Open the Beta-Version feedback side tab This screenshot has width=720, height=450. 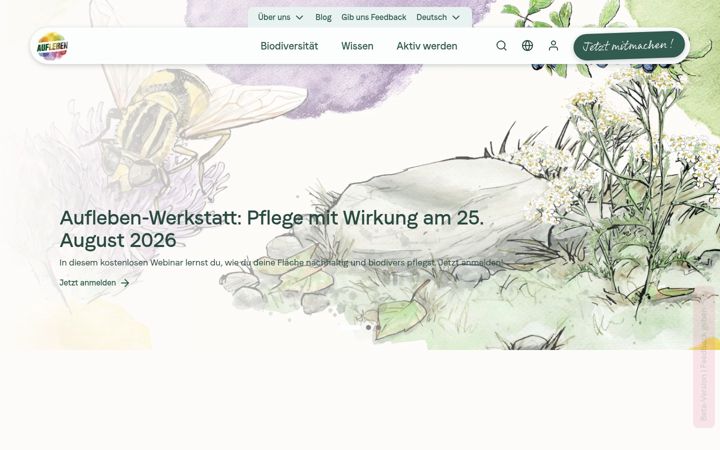coord(704,357)
